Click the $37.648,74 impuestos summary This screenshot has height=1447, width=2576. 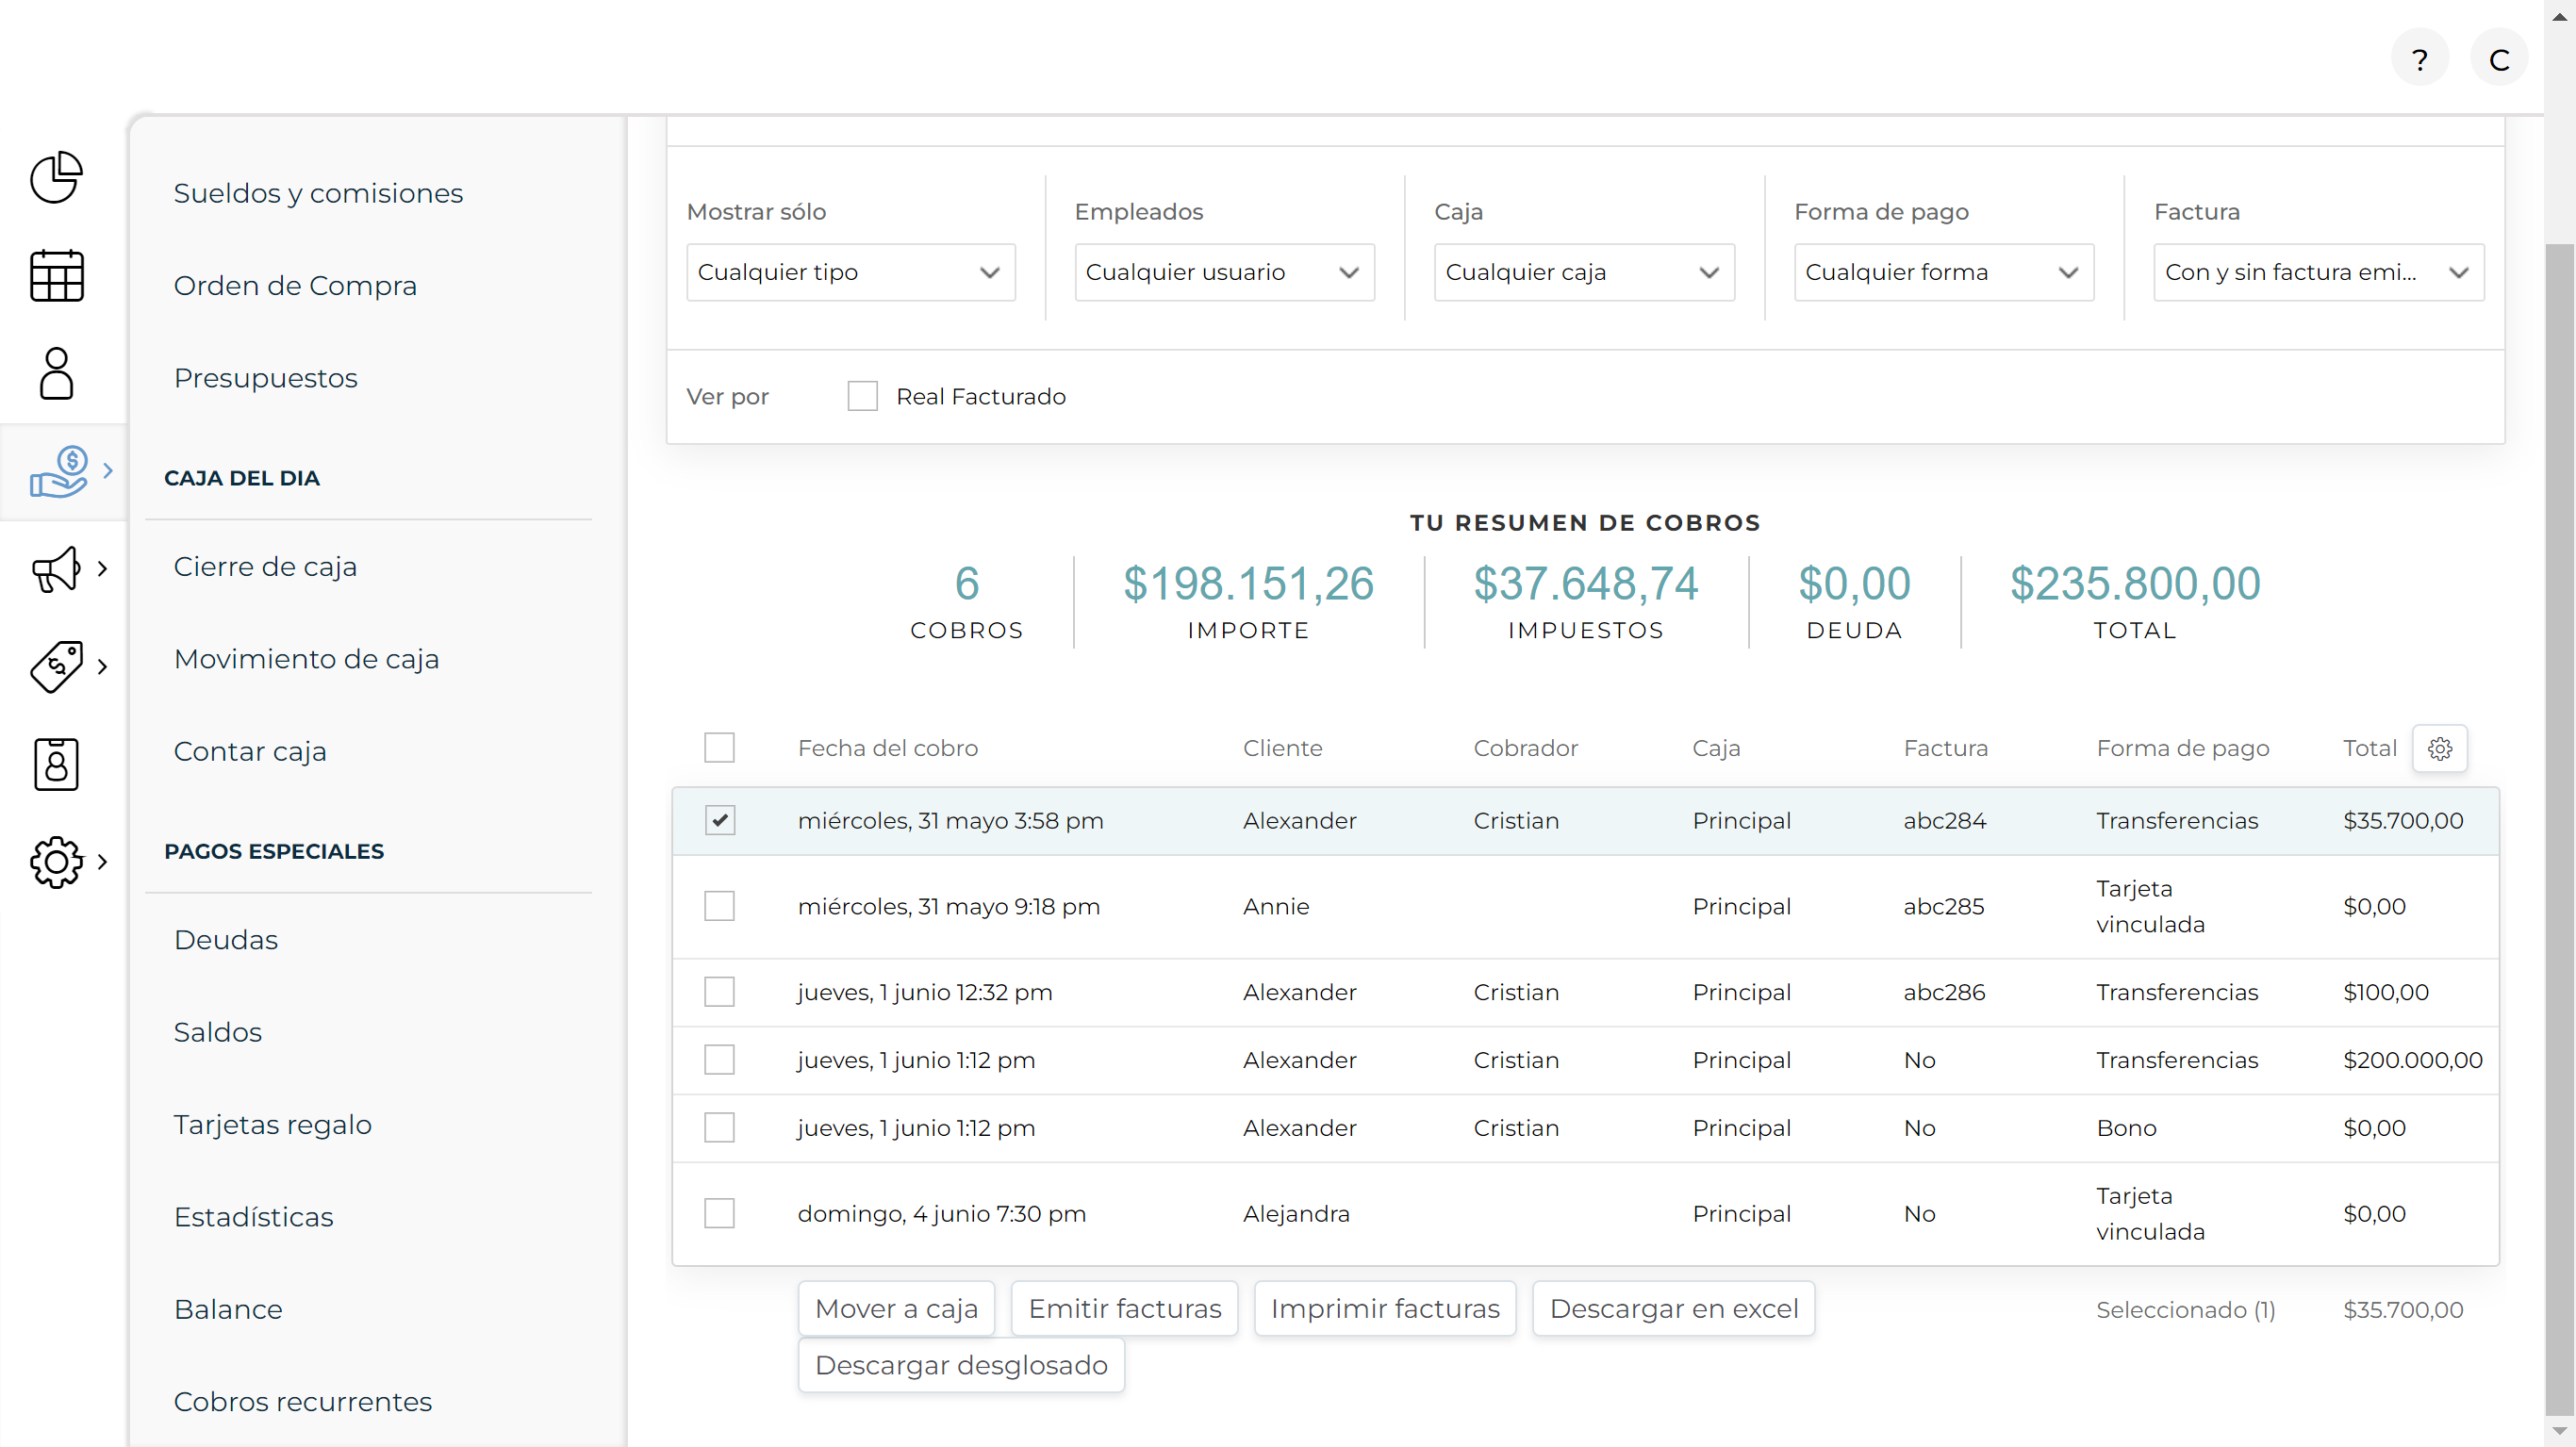[x=1585, y=584]
